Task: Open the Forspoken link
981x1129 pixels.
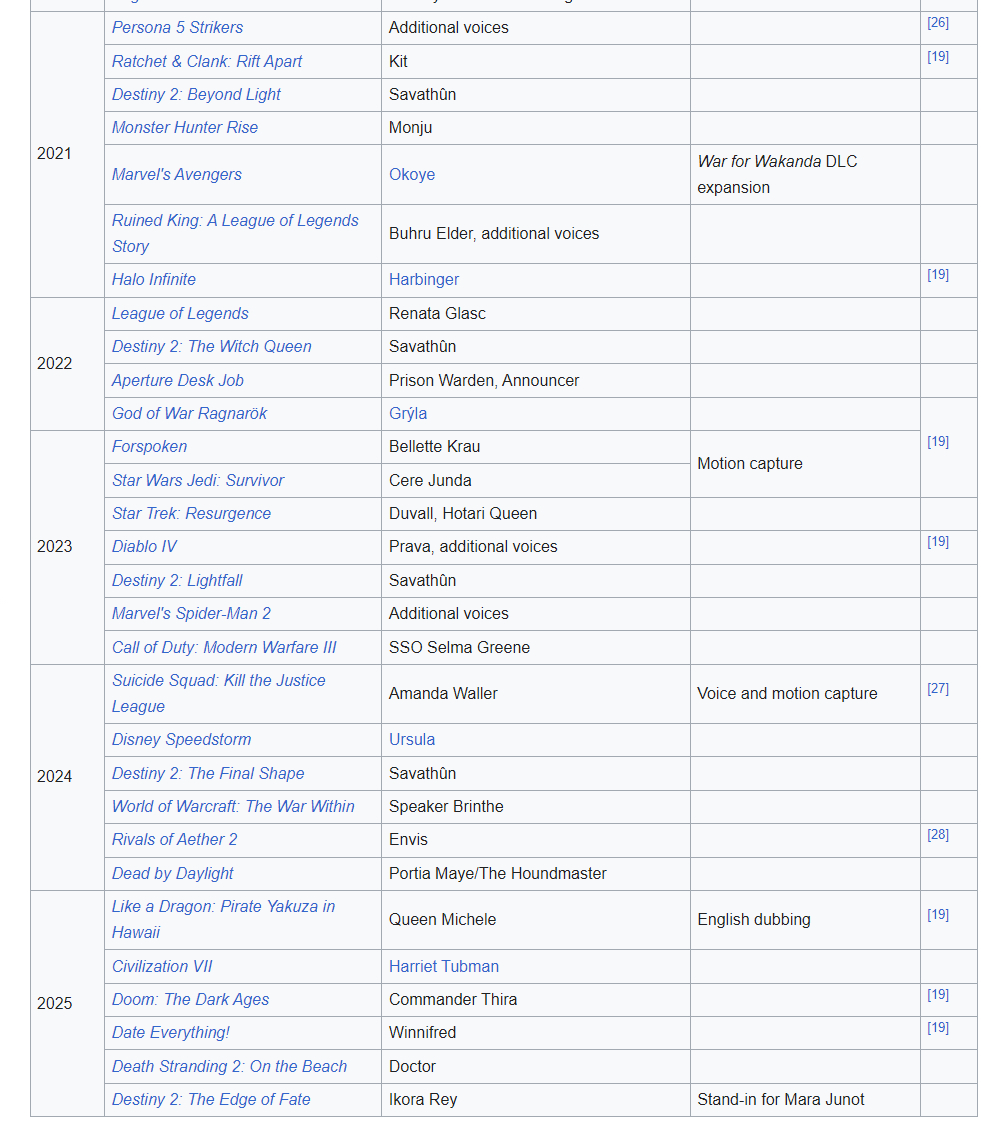Action: pyautogui.click(x=149, y=446)
